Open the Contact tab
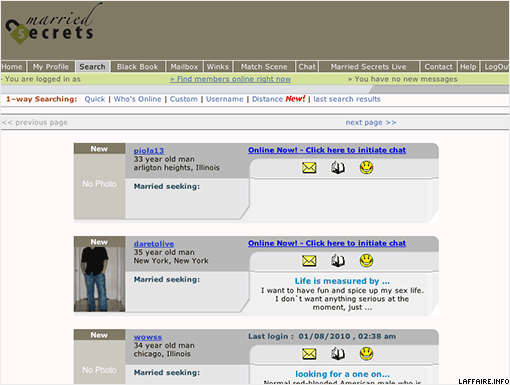Screen dimensions: 510x385 click(x=438, y=67)
